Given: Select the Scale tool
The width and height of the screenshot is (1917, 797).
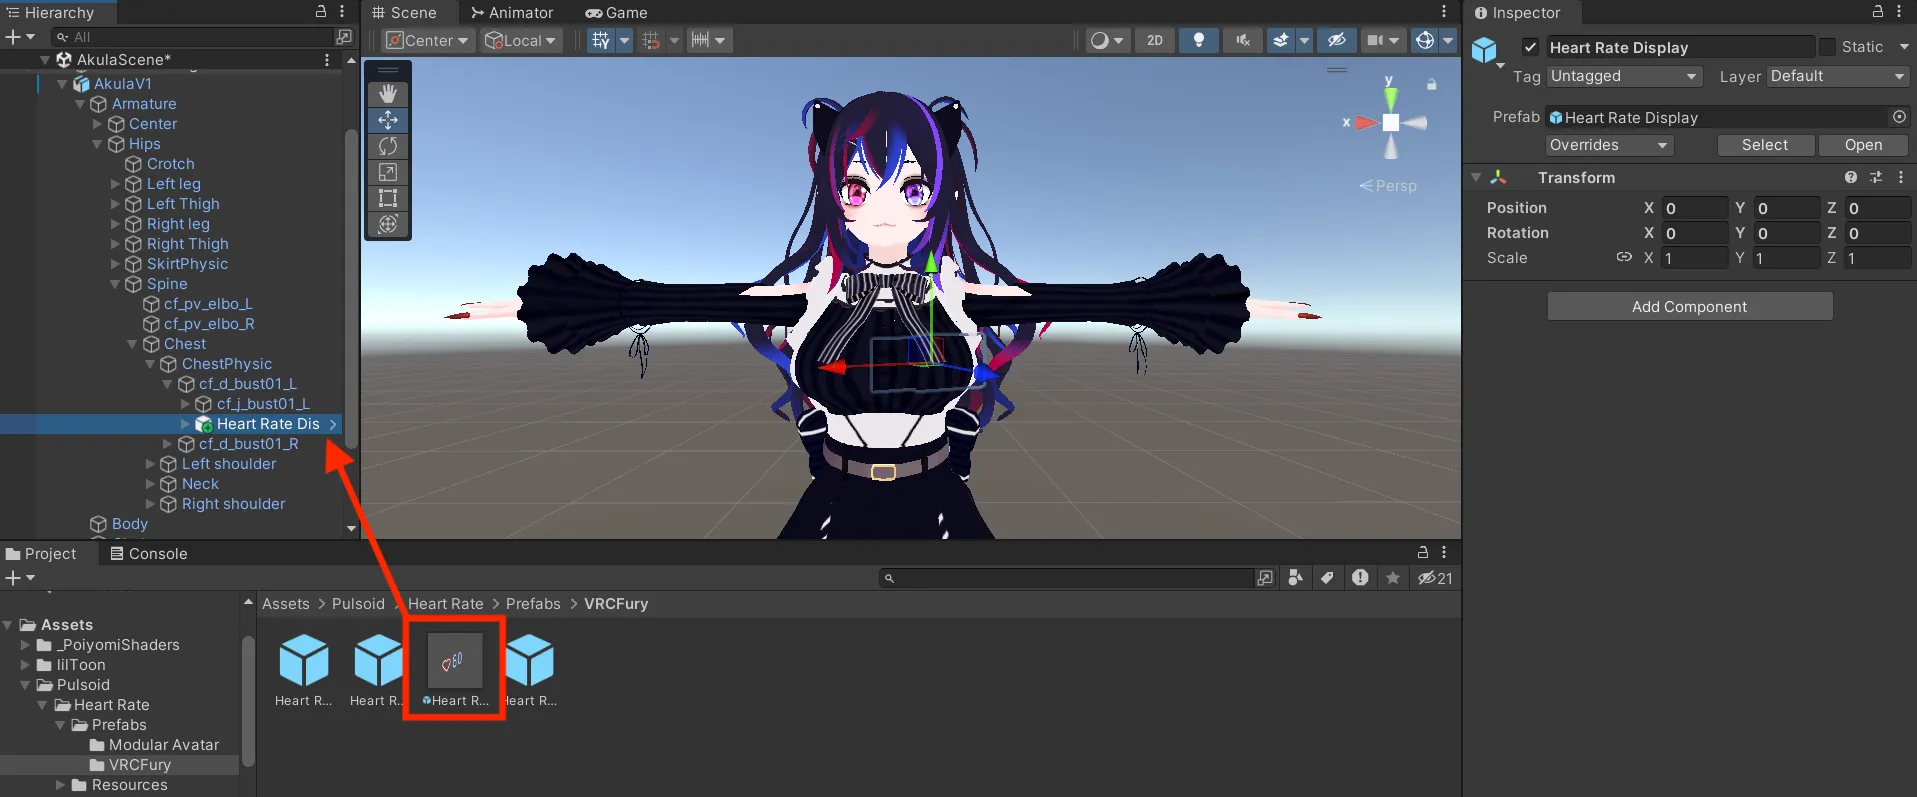Looking at the screenshot, I should point(388,172).
